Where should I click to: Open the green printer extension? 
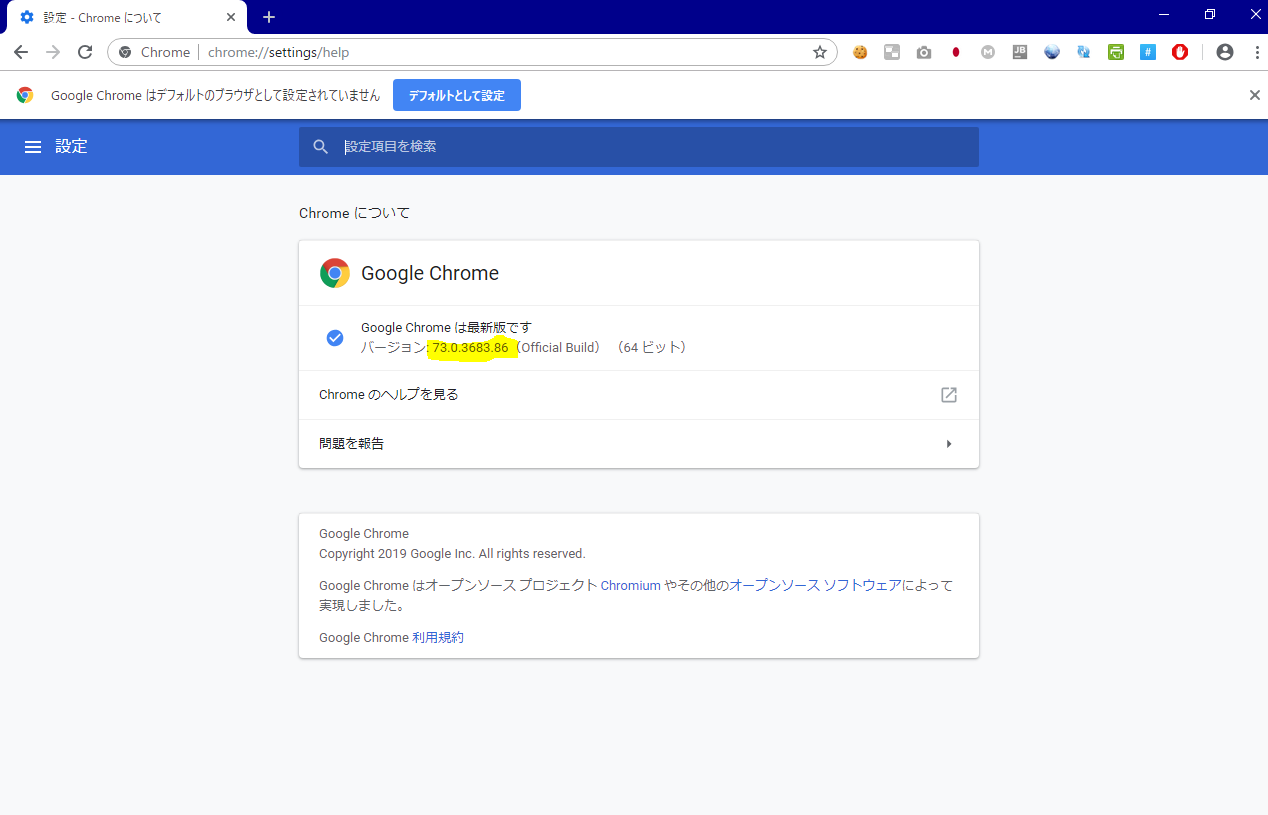point(1116,53)
